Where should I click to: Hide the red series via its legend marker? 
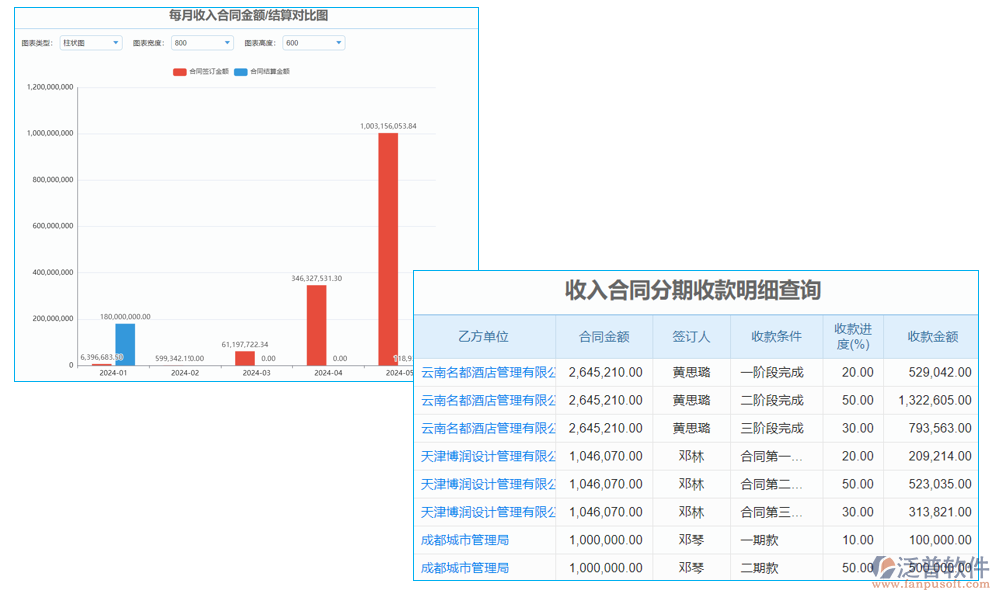tap(178, 71)
